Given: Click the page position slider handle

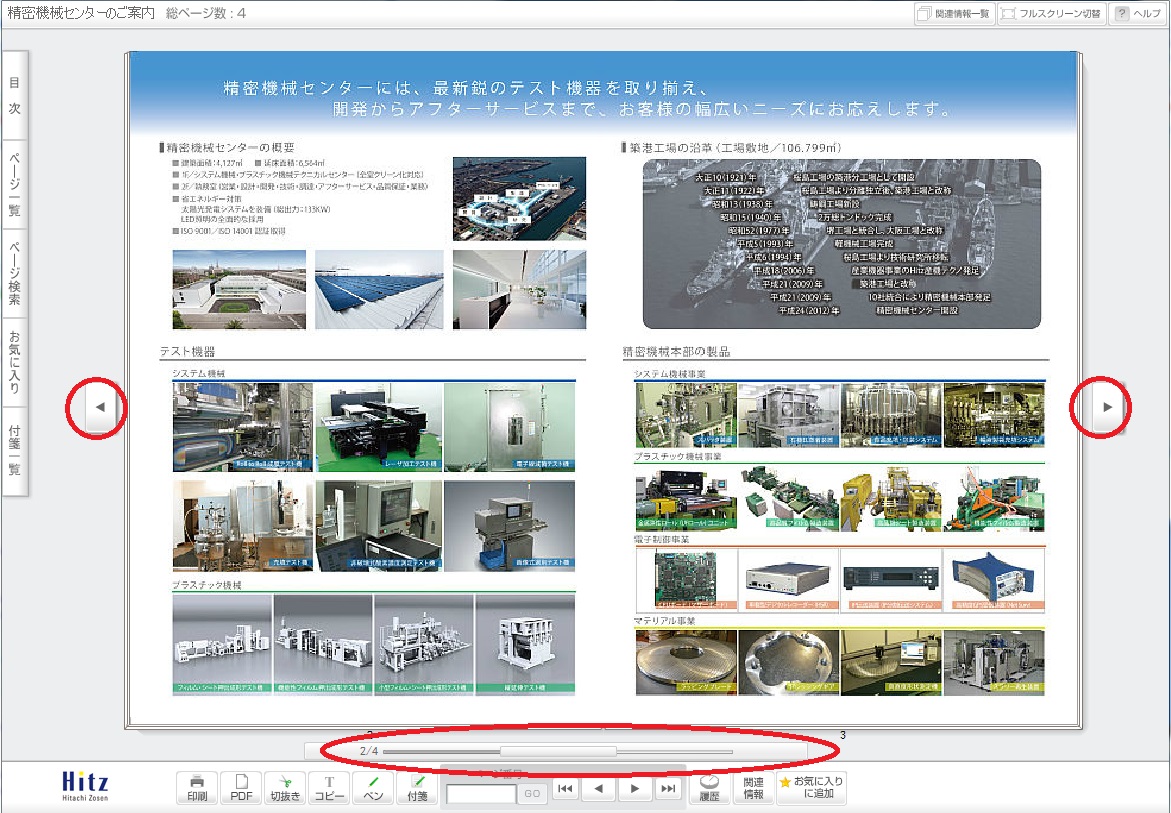Looking at the screenshot, I should (558, 751).
